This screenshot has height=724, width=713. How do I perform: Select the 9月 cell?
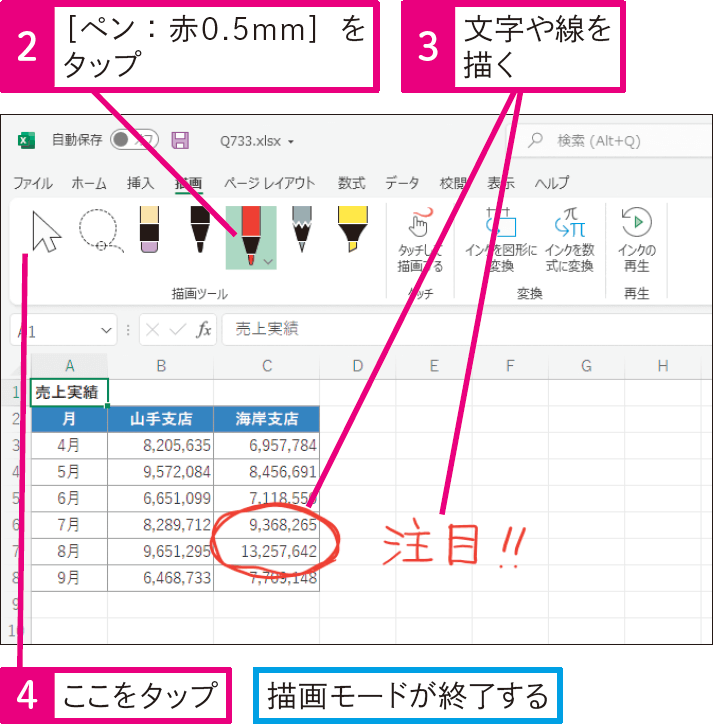pos(69,578)
